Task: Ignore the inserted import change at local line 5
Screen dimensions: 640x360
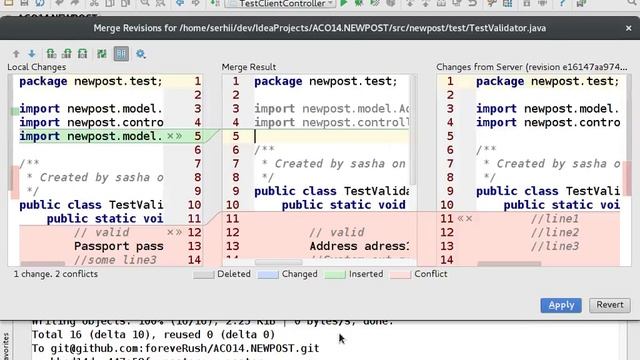Action: [x=170, y=136]
